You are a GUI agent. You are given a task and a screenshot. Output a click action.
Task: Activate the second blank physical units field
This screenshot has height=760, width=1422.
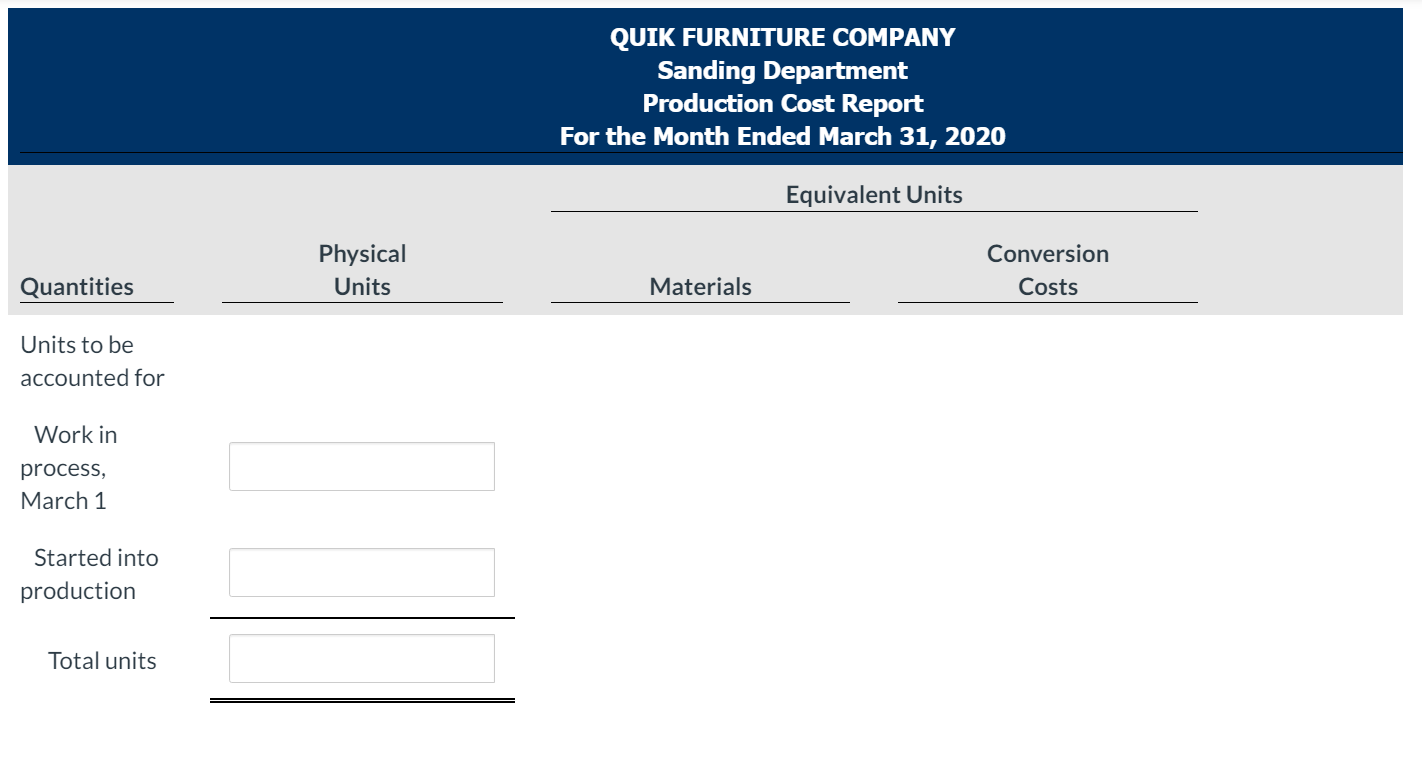pos(361,571)
